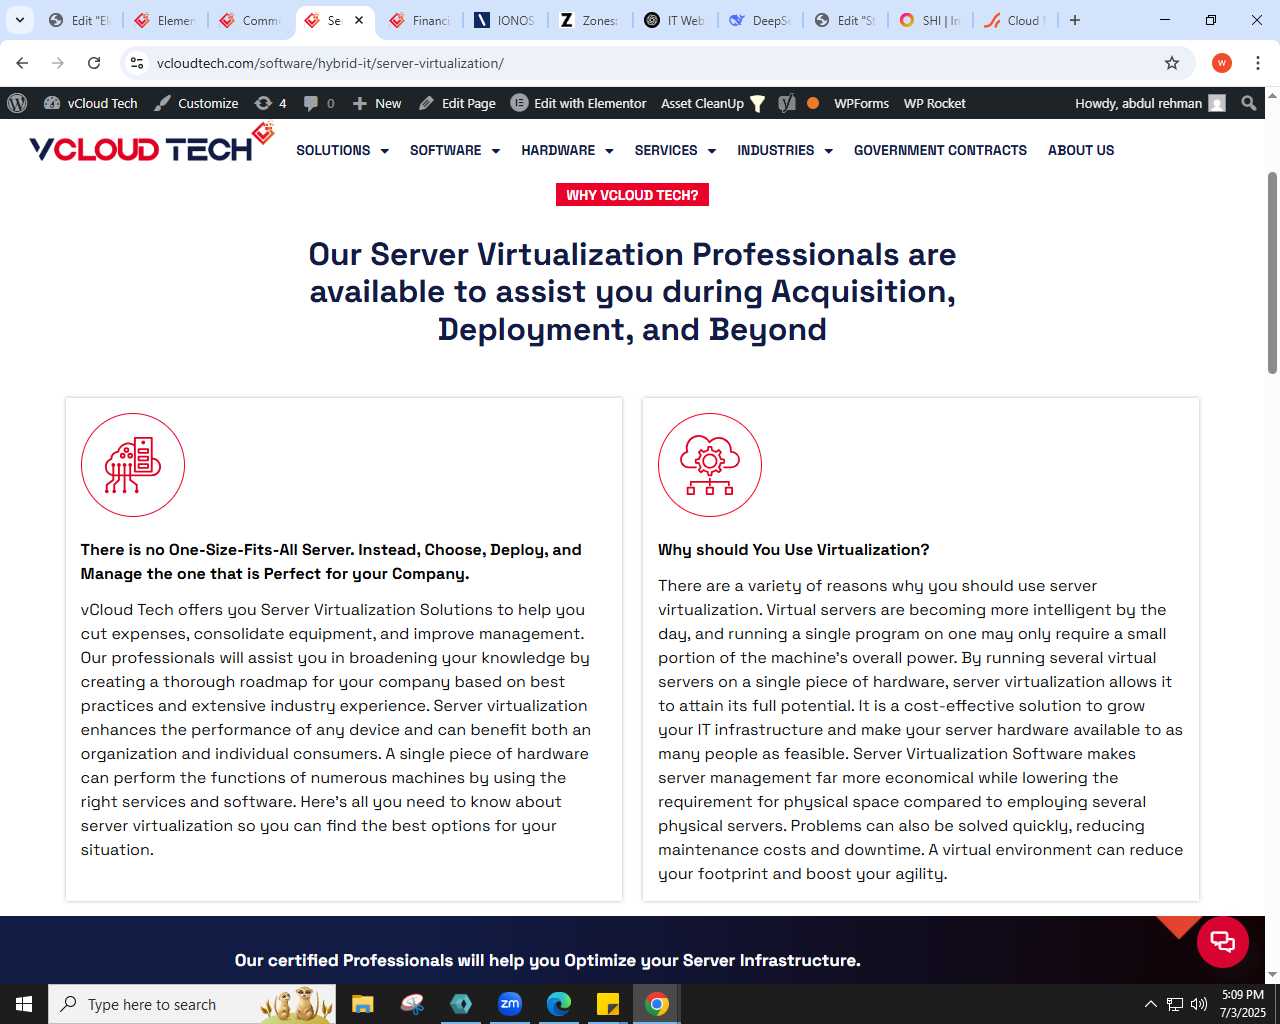The height and width of the screenshot is (1024, 1280).
Task: Switch to the Edit "El" tab
Action: (x=80, y=20)
